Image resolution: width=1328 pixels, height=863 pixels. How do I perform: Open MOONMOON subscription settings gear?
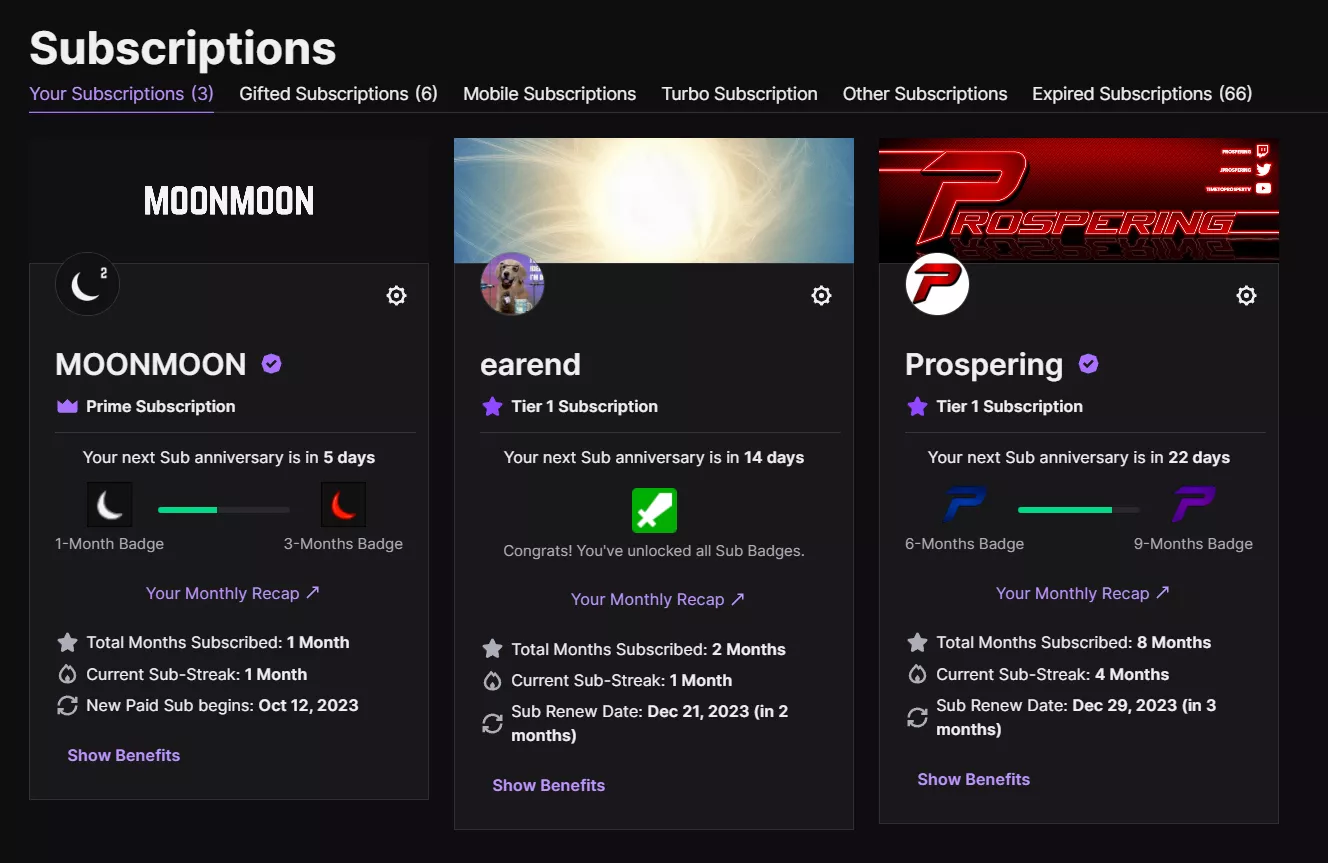[396, 295]
